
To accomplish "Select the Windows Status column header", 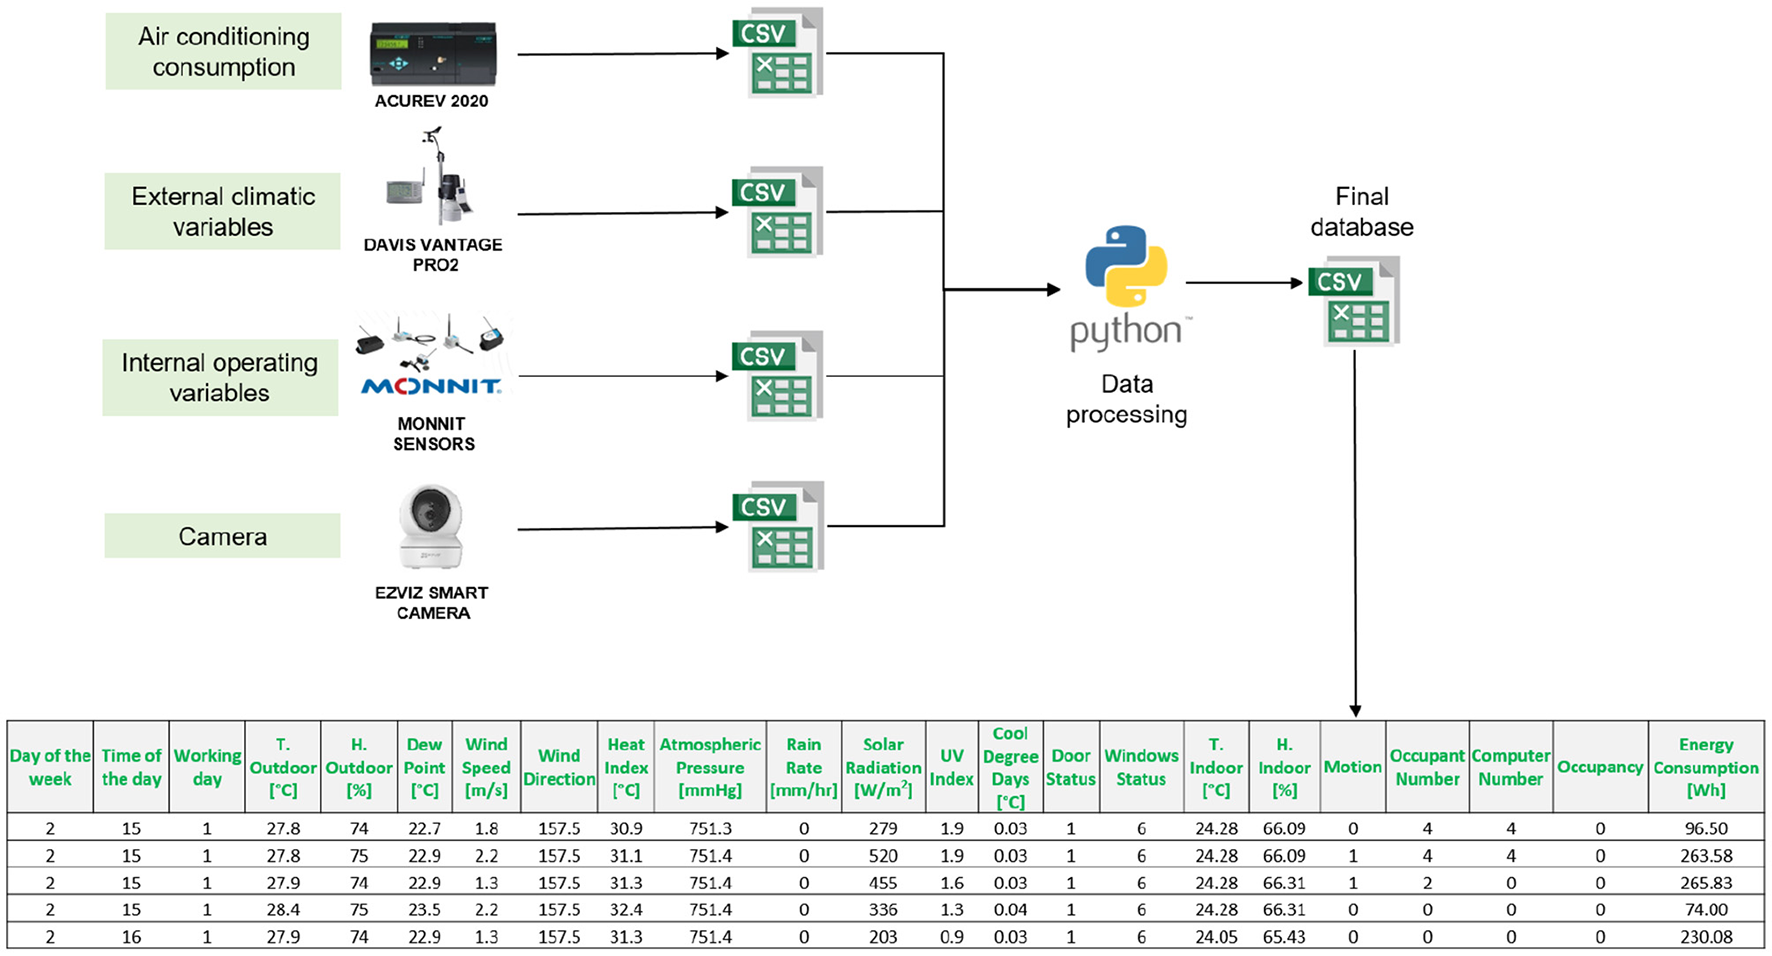I will pyautogui.click(x=1141, y=767).
